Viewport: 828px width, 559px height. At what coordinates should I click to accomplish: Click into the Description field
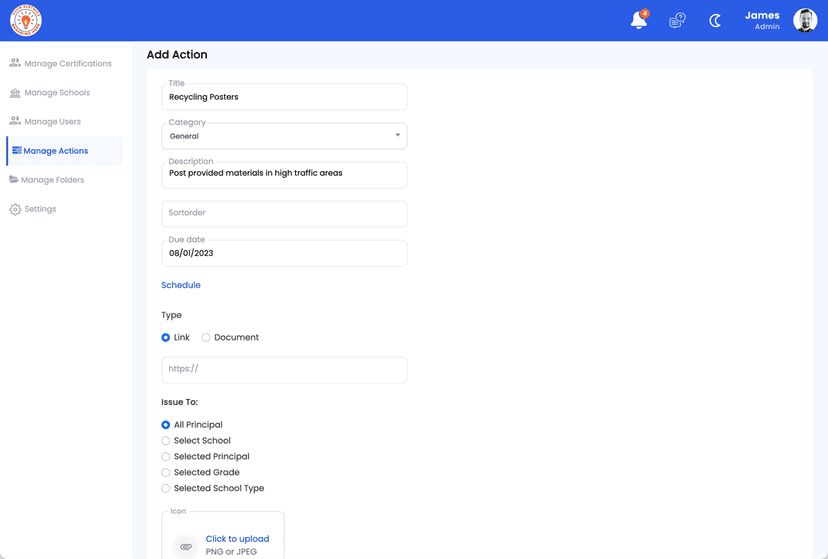[284, 175]
